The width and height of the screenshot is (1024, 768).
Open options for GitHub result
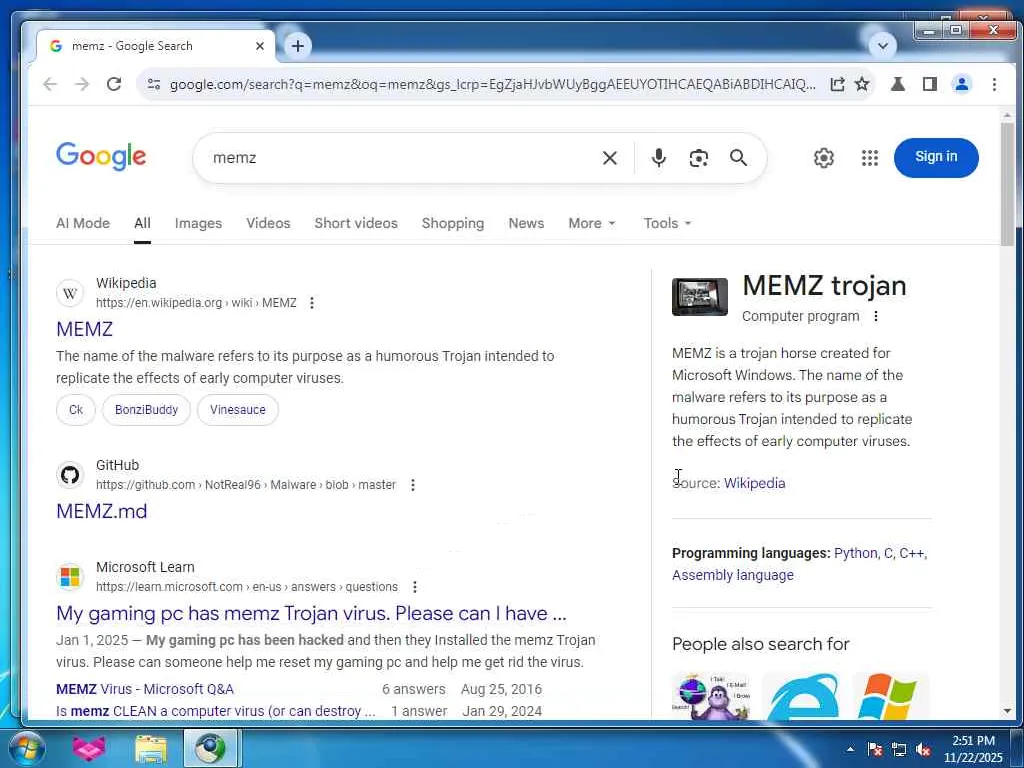pyautogui.click(x=413, y=485)
